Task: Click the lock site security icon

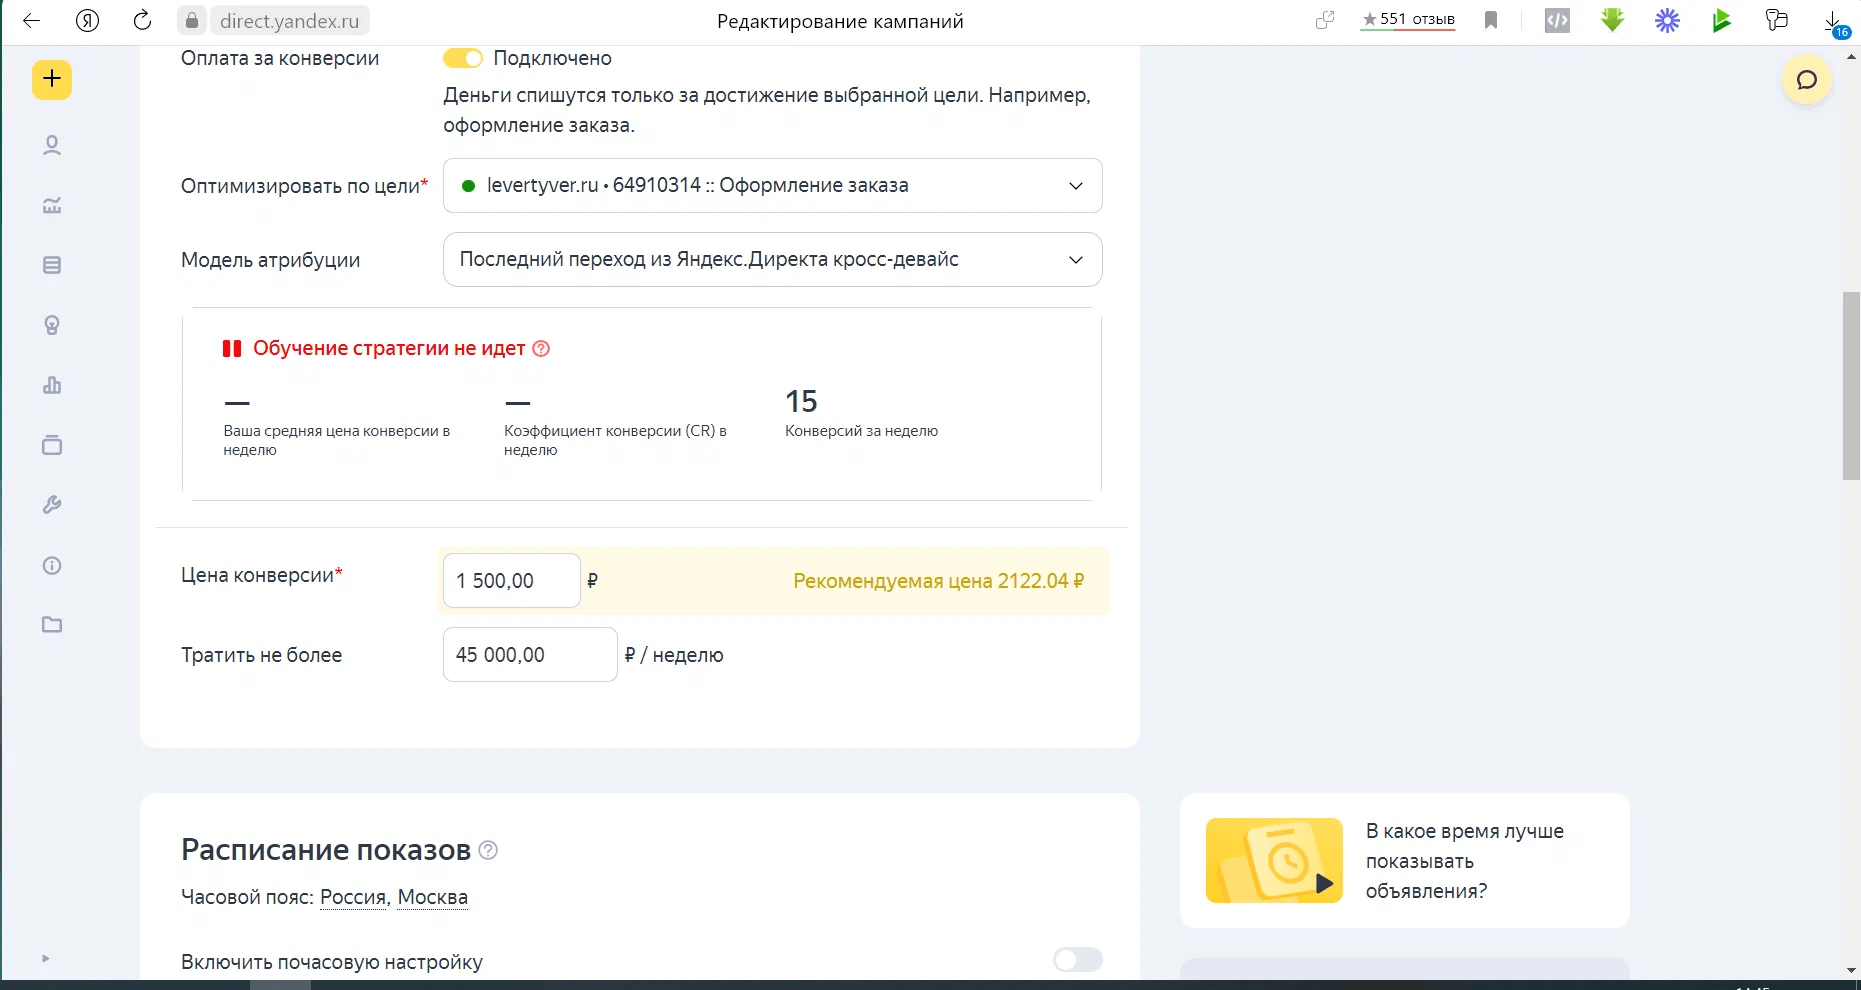Action: [x=192, y=20]
